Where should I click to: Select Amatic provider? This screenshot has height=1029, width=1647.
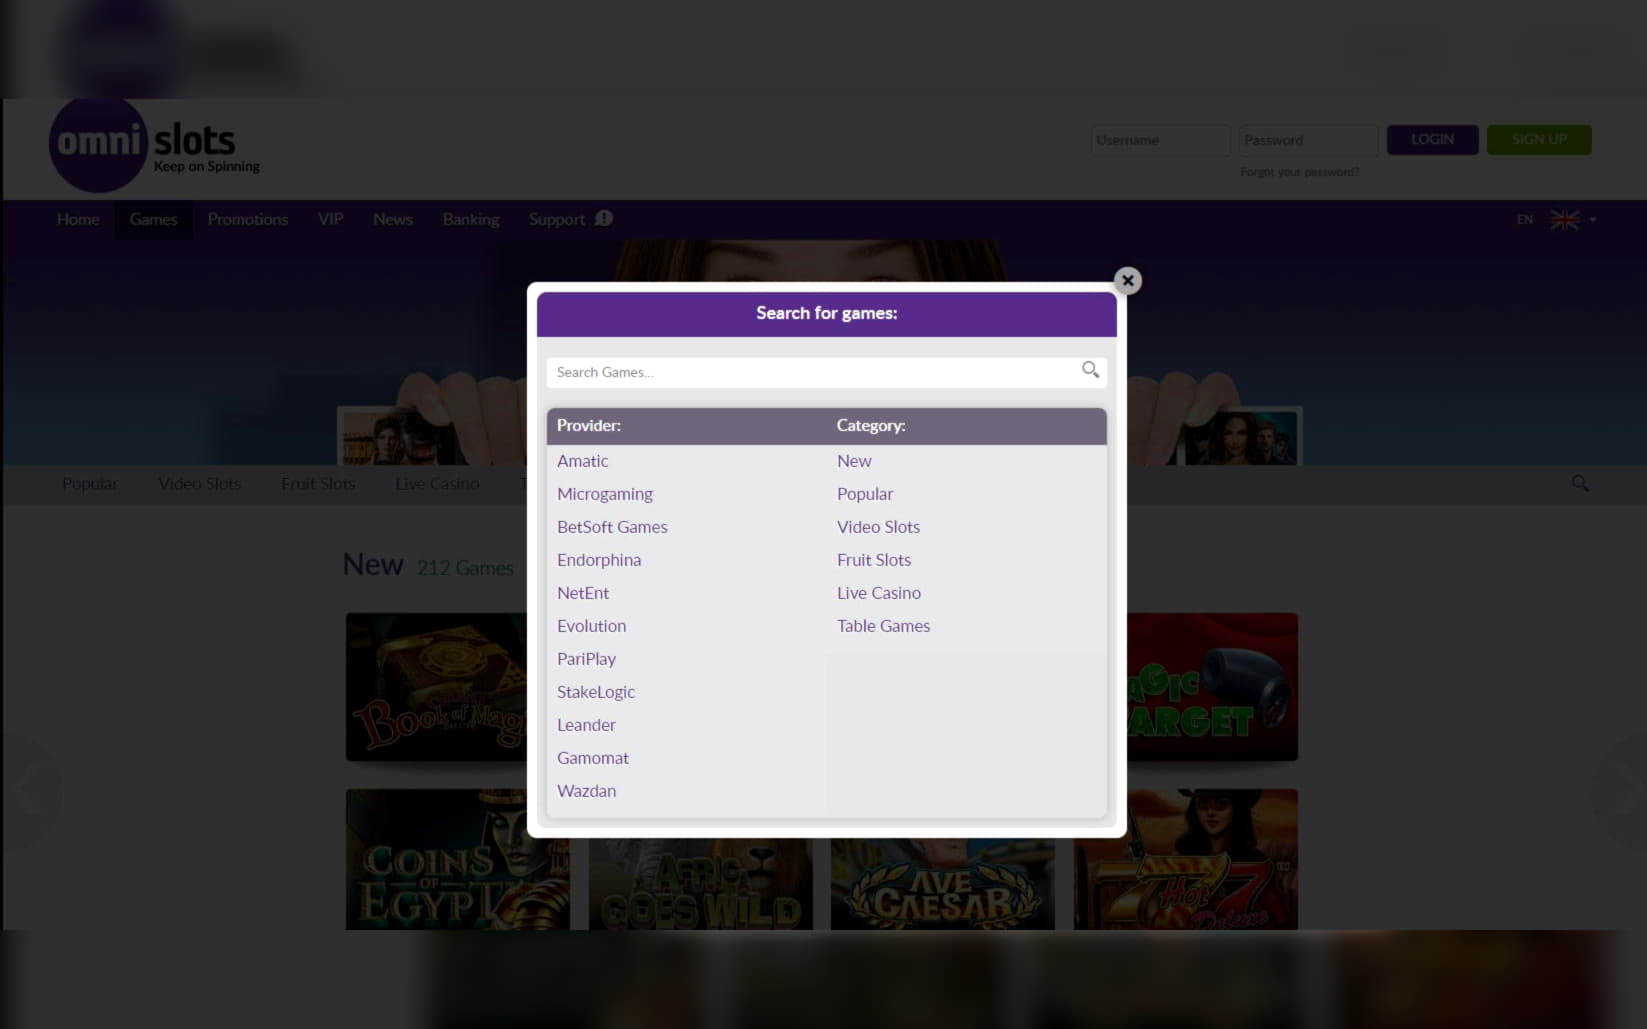[582, 461]
